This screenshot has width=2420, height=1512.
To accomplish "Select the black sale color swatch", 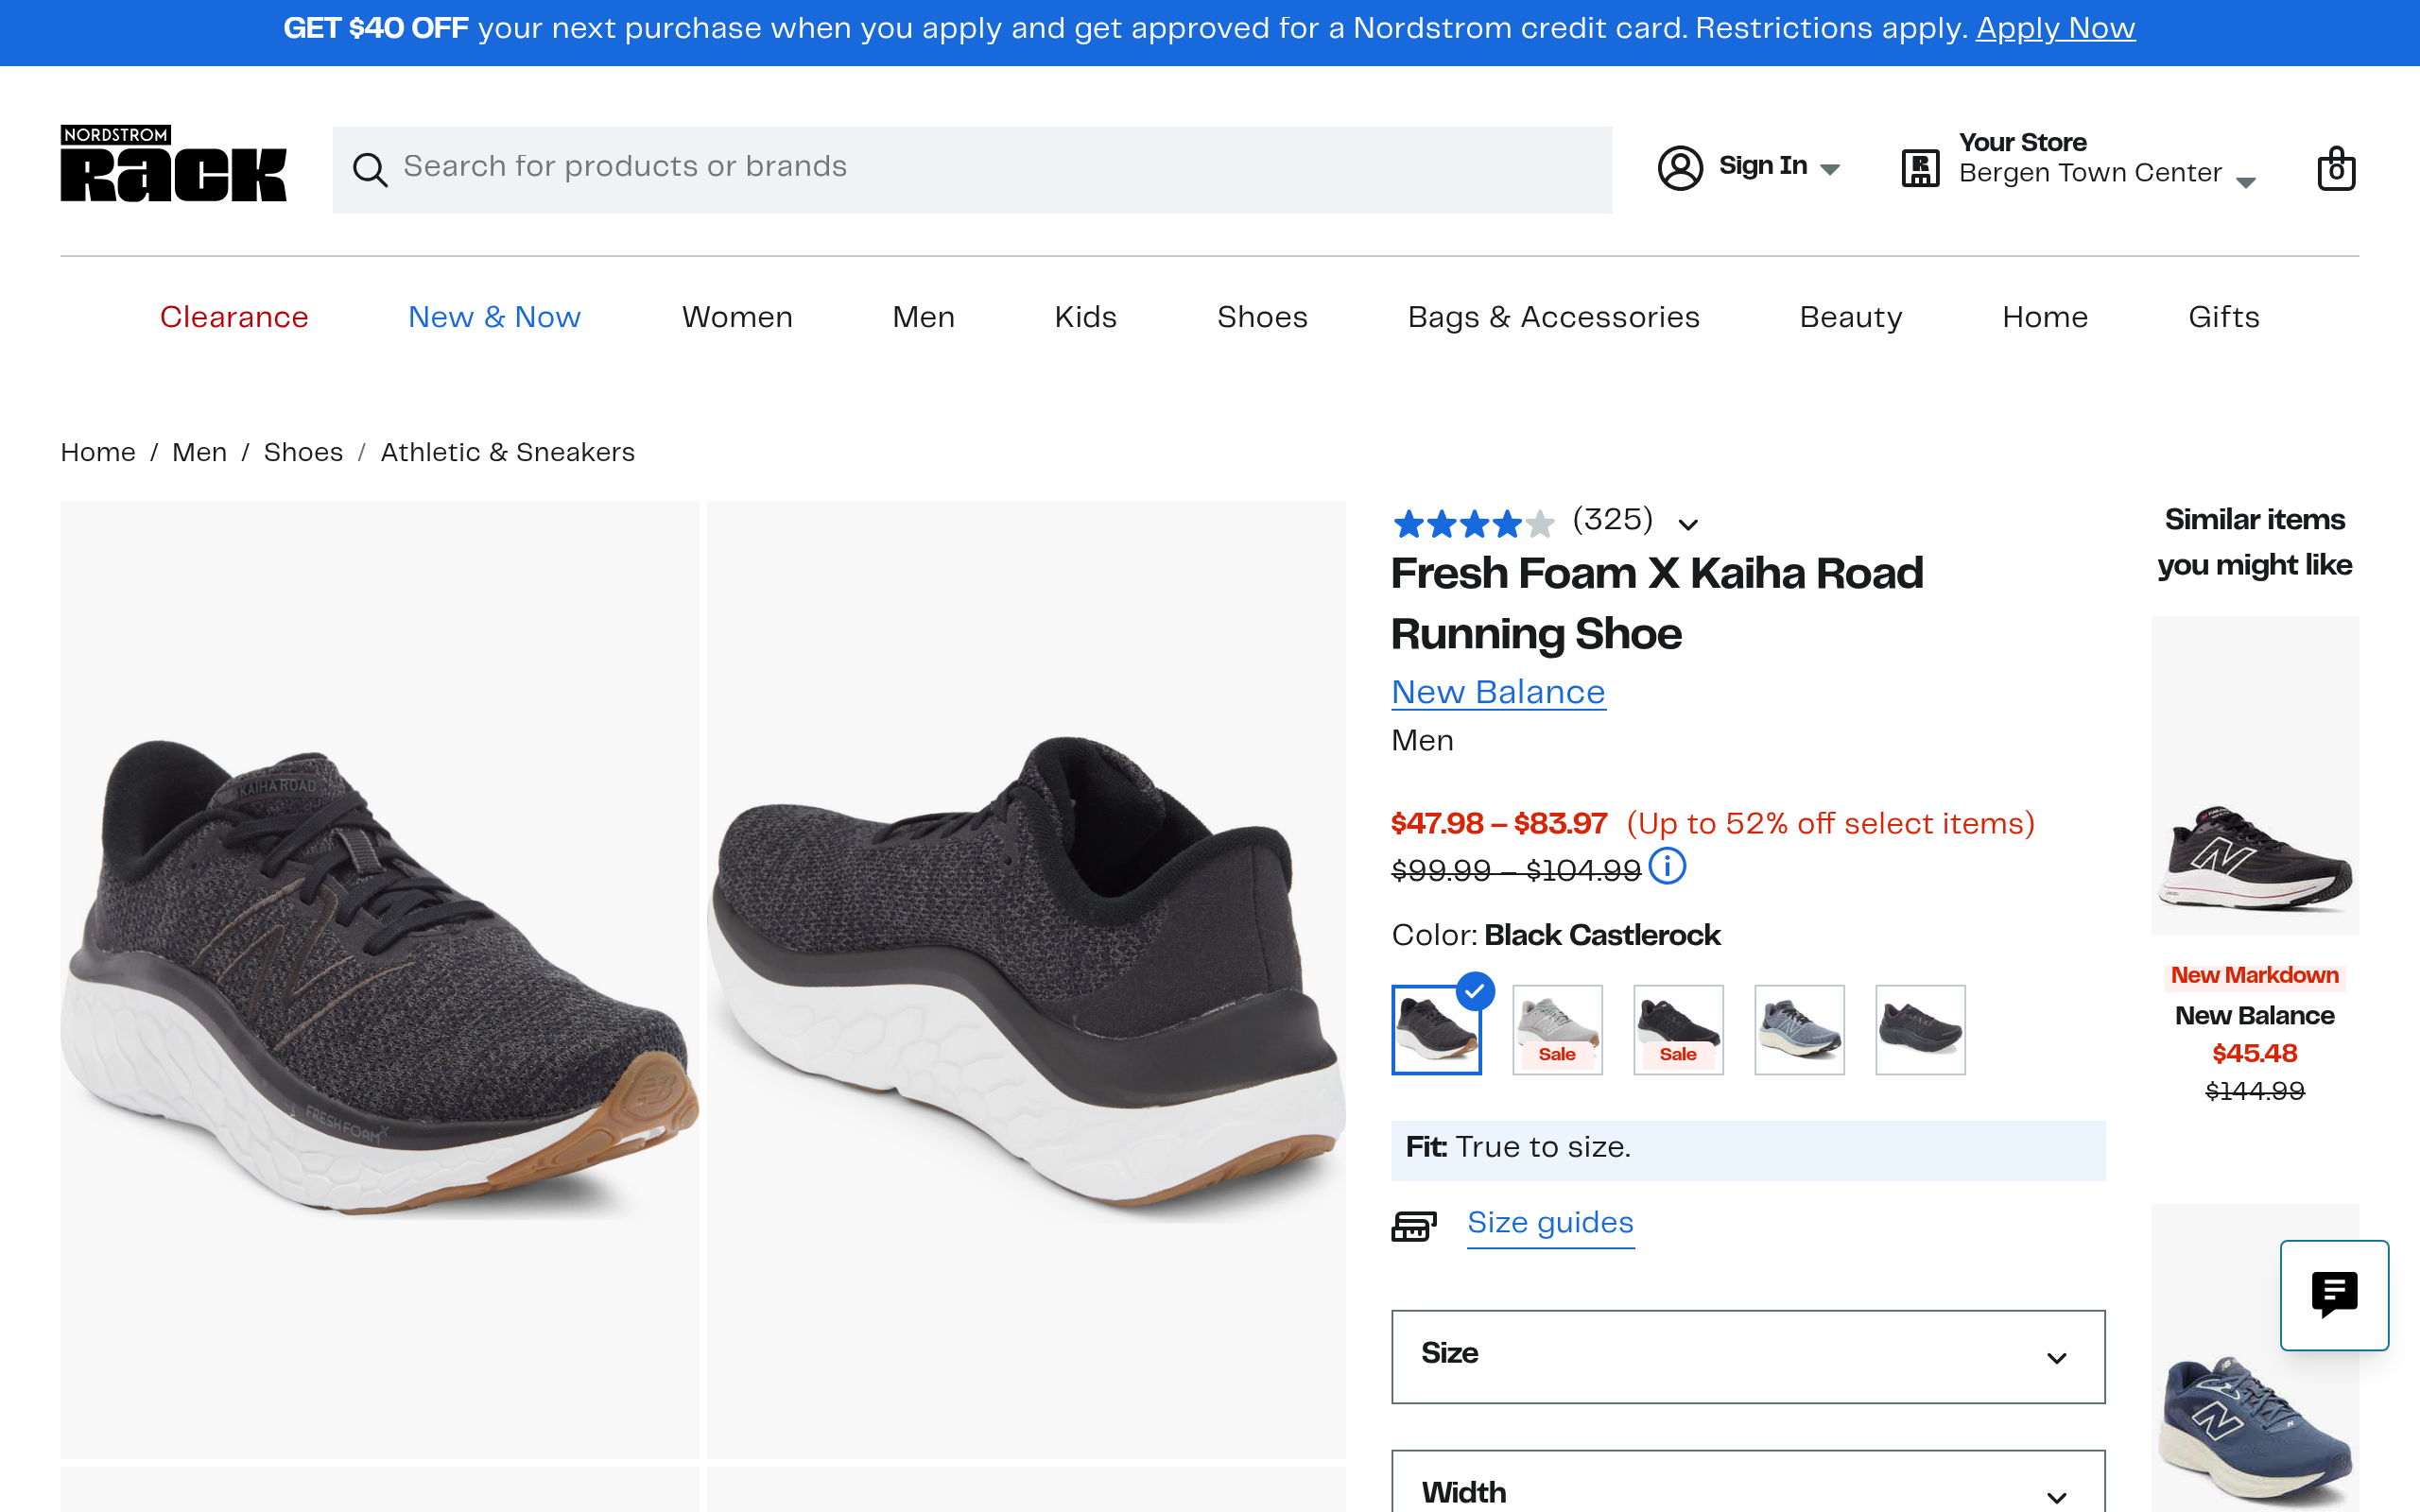I will (1678, 1030).
